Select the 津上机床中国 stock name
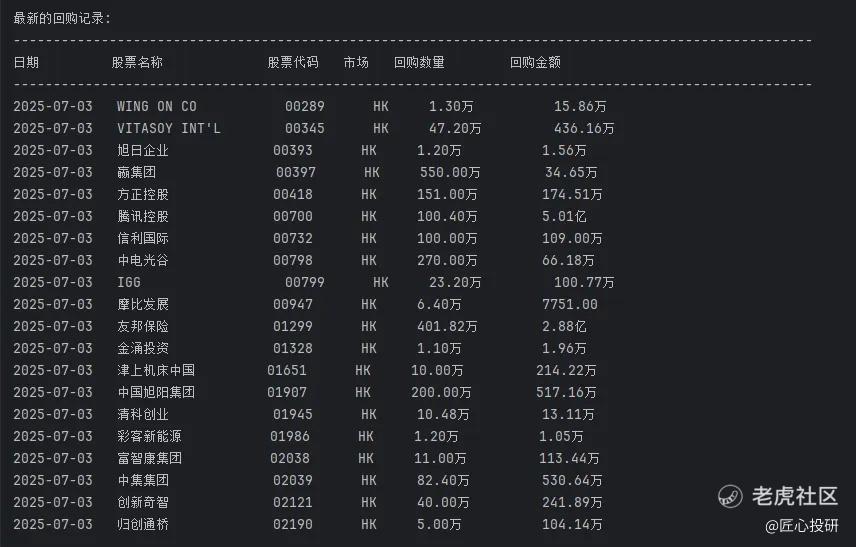The width and height of the screenshot is (856, 547). tap(156, 370)
